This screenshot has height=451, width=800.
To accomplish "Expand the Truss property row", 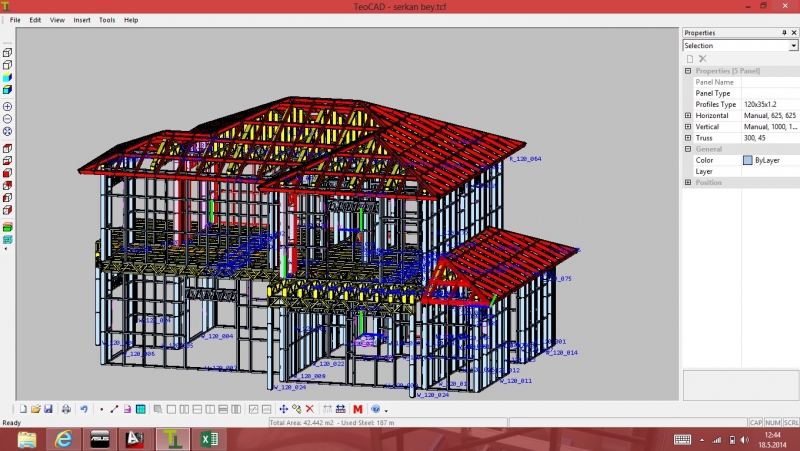I will coord(688,138).
